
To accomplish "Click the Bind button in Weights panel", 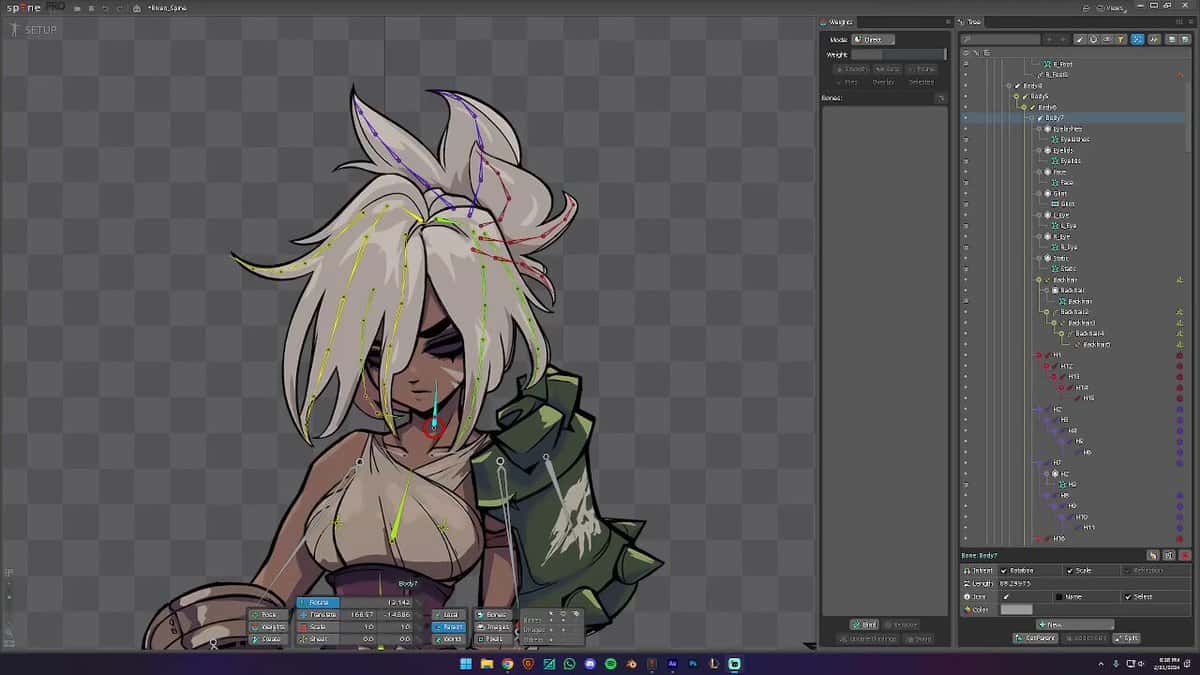I will (864, 625).
